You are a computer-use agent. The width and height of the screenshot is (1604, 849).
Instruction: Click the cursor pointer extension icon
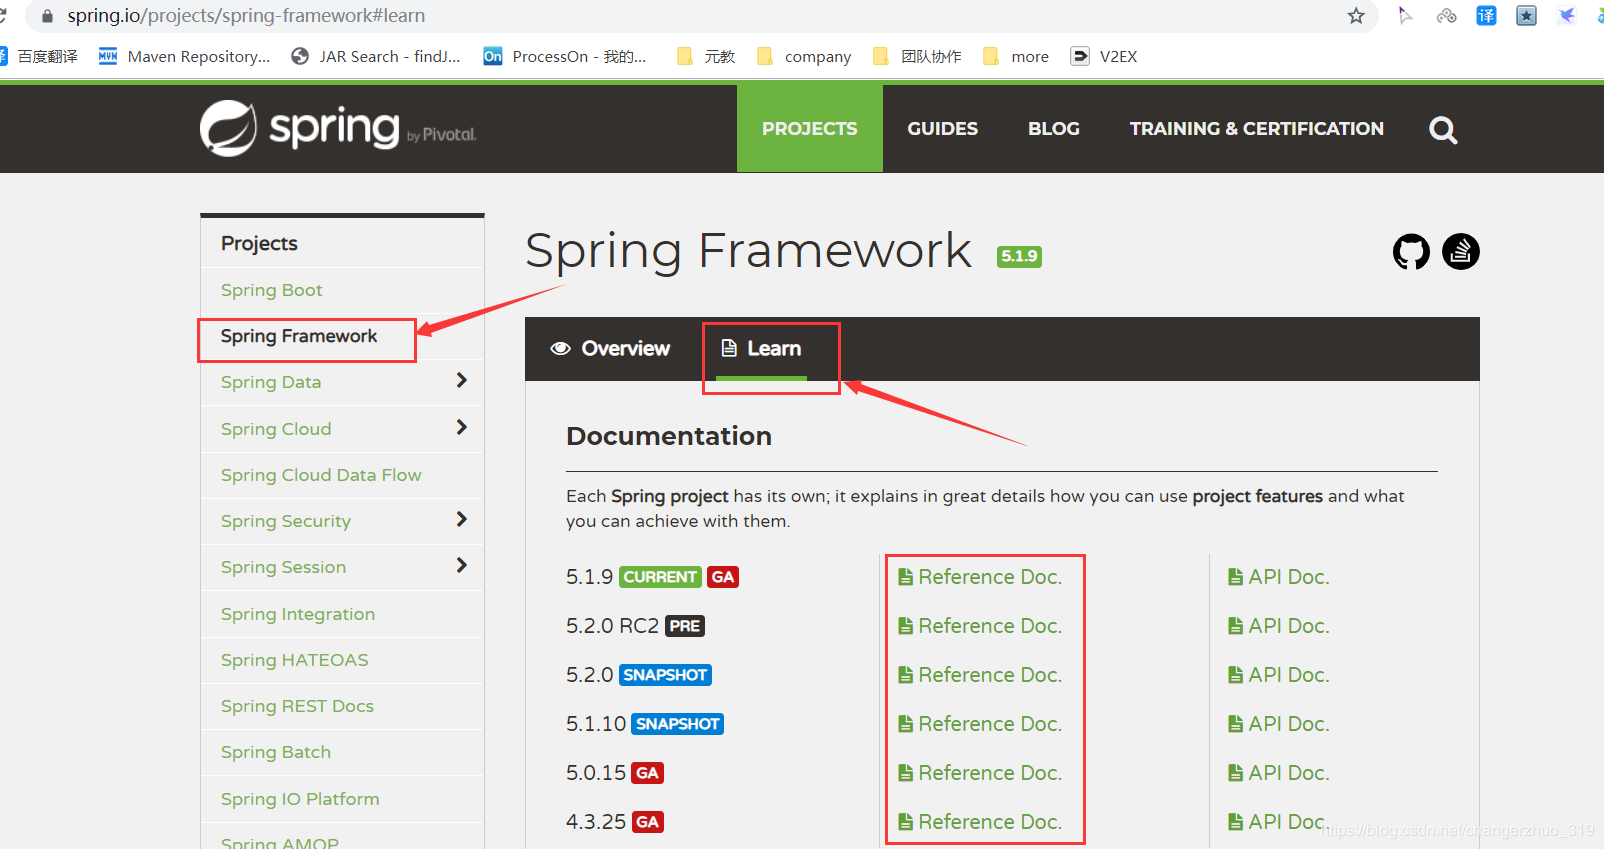1406,16
